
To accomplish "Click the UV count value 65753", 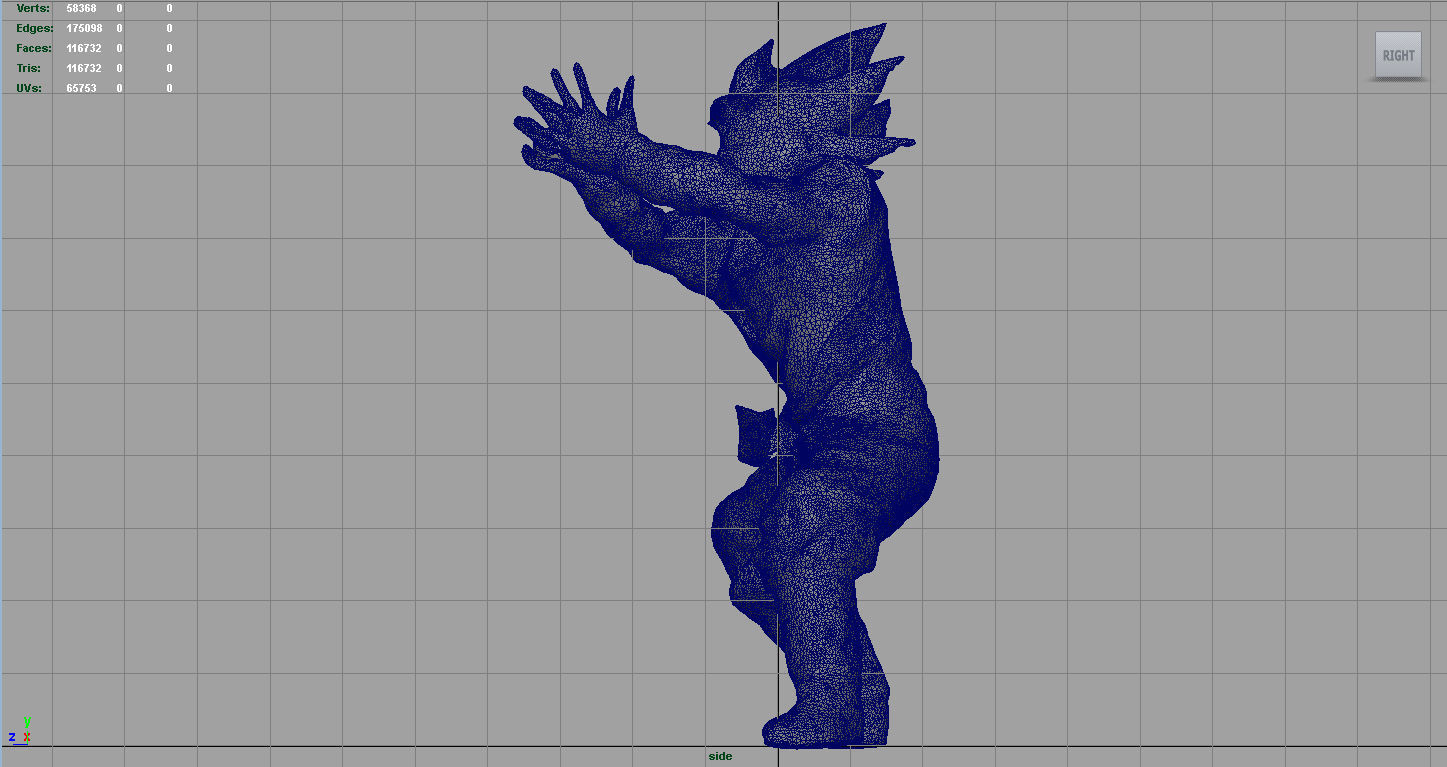I will pyautogui.click(x=81, y=88).
